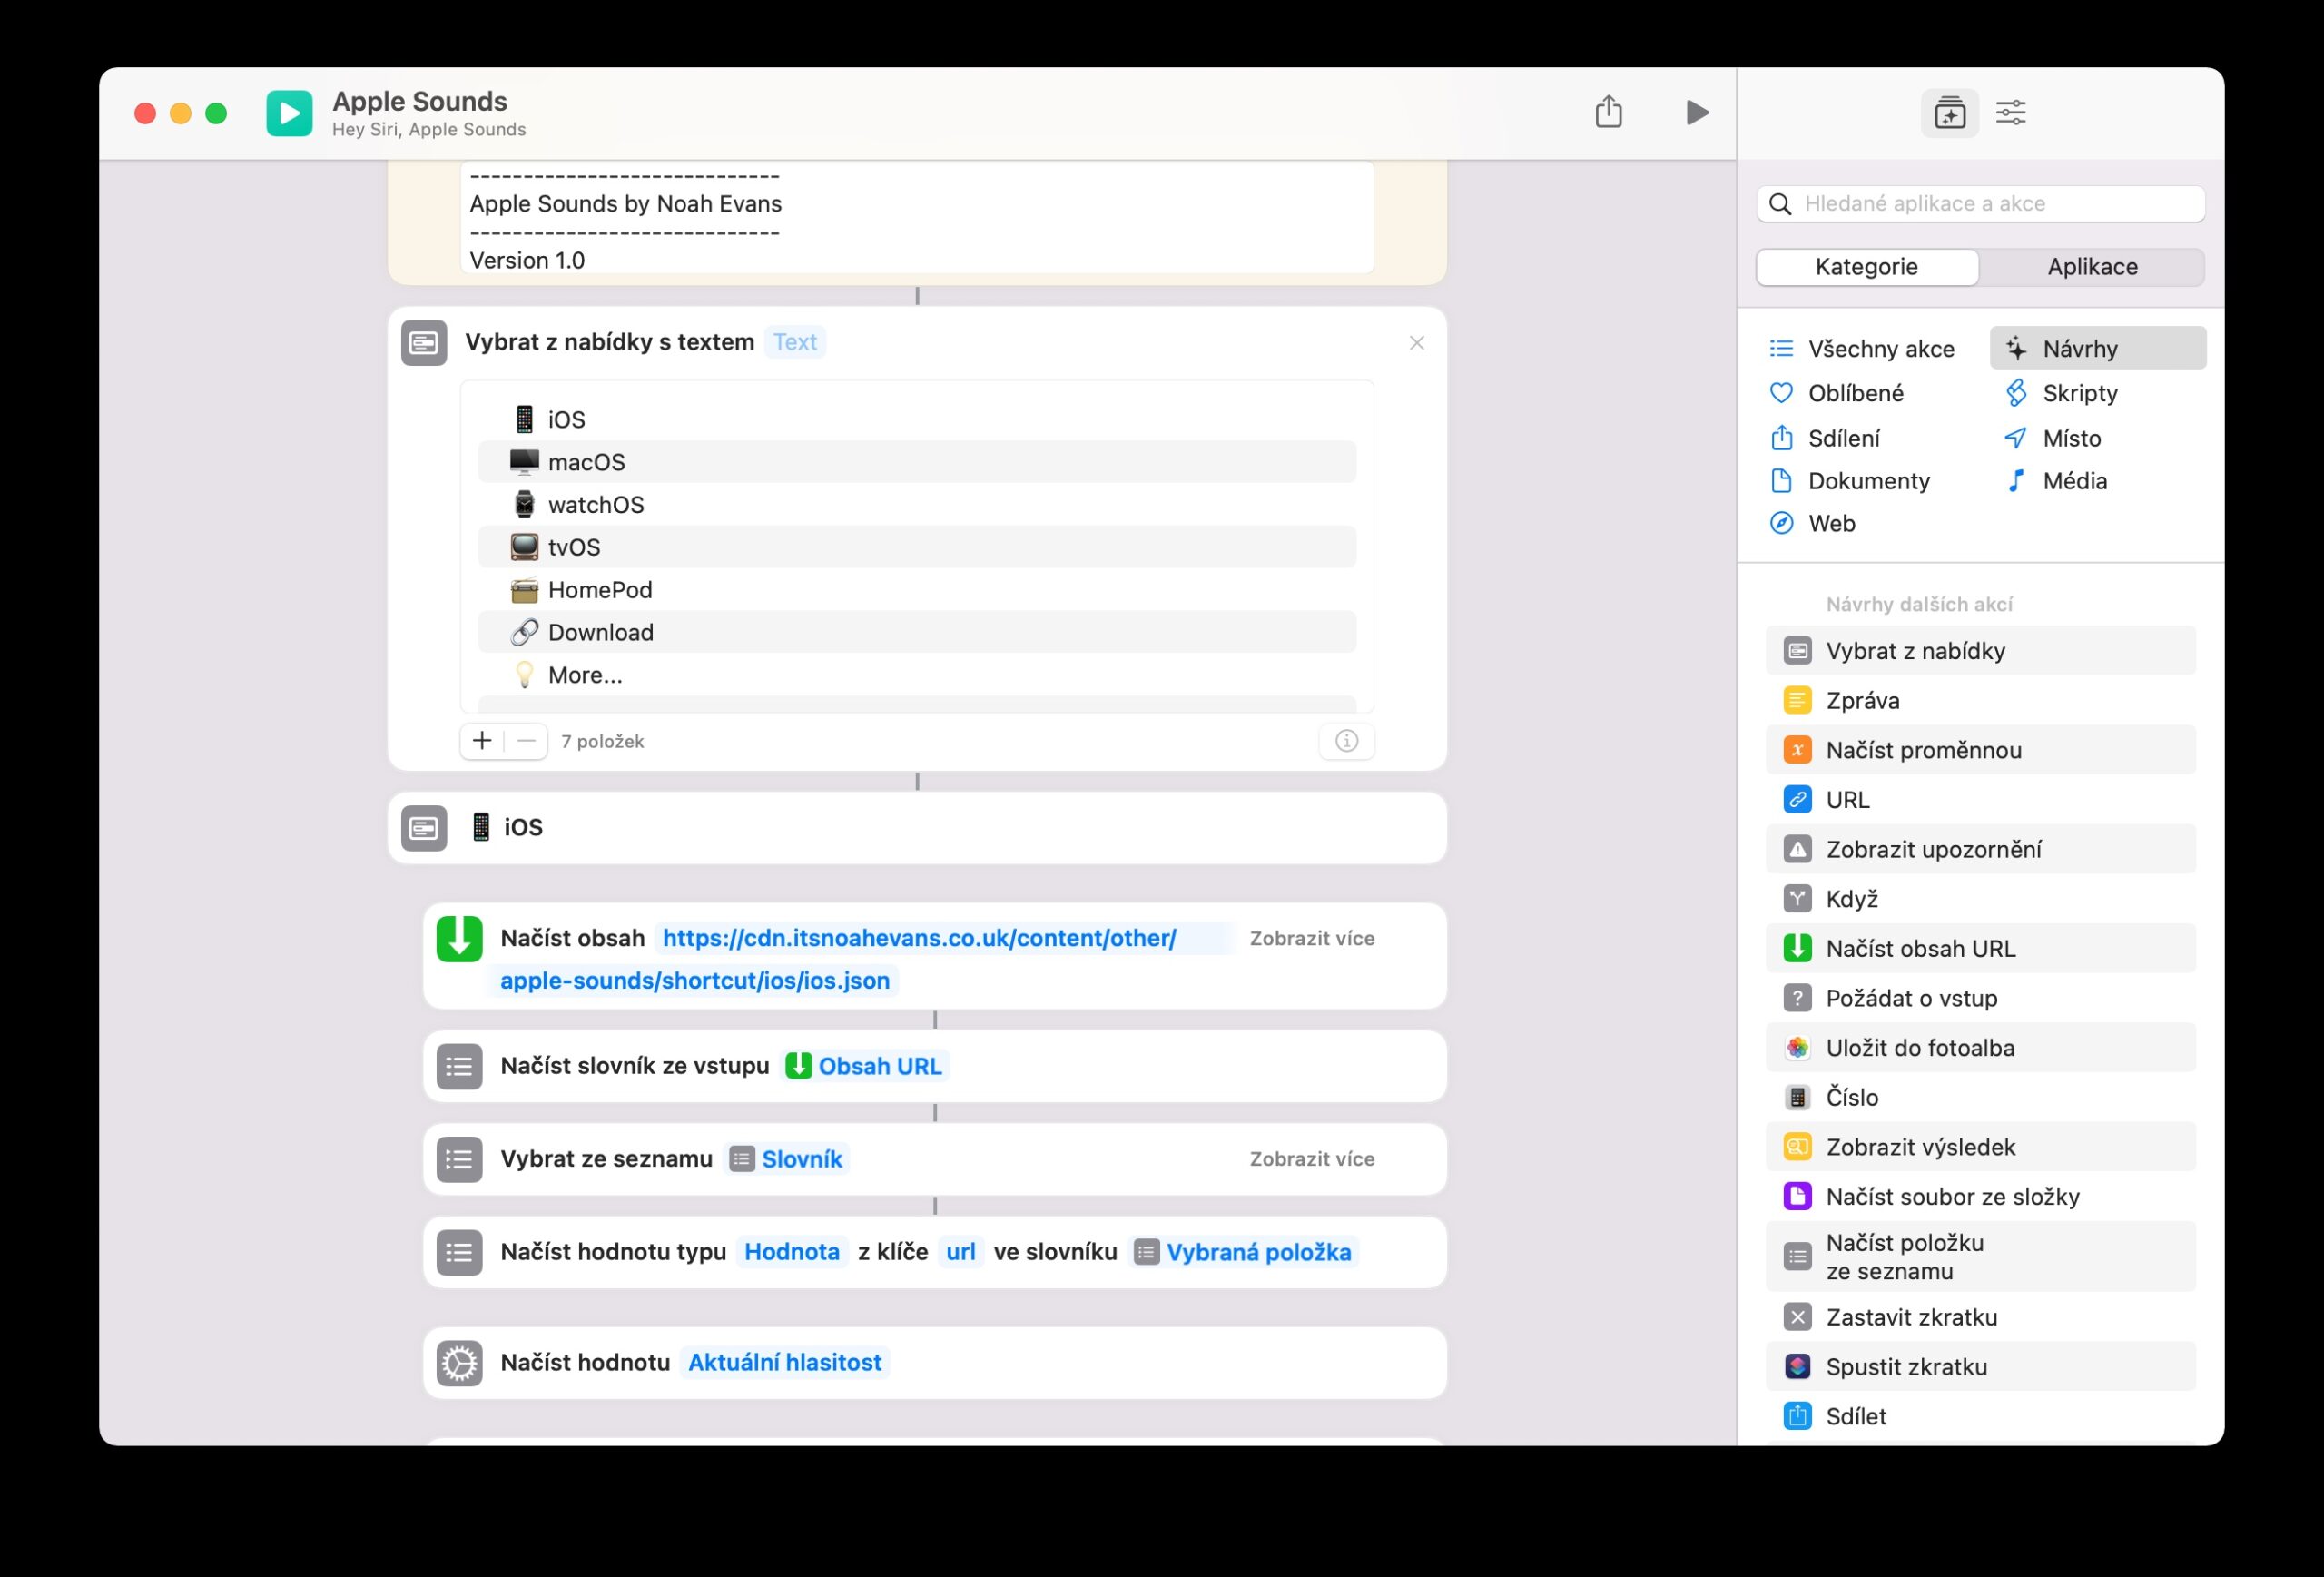This screenshot has height=1577, width=2324.
Task: Open the Hodnota type dropdown
Action: [x=791, y=1252]
